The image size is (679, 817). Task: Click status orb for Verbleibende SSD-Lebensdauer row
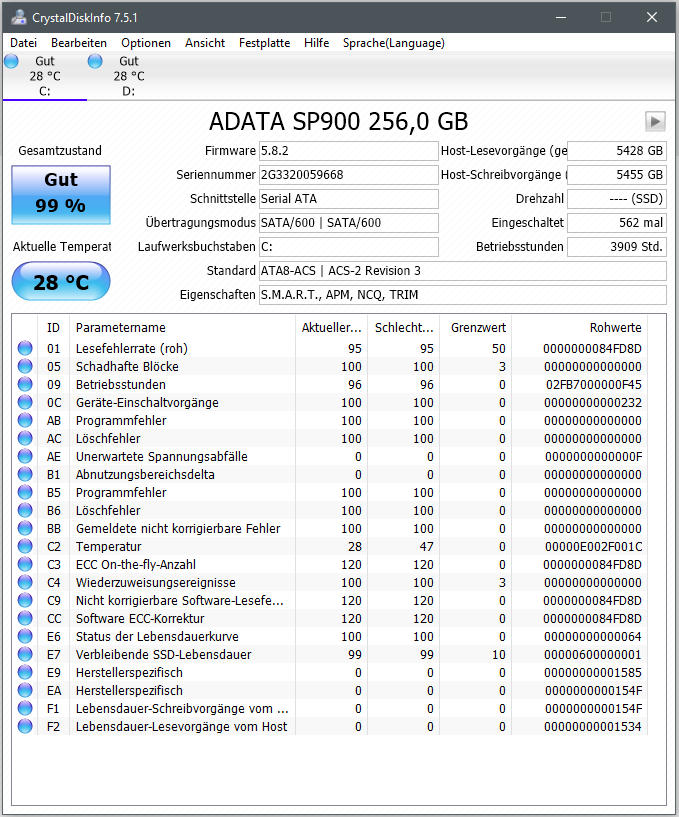25,654
